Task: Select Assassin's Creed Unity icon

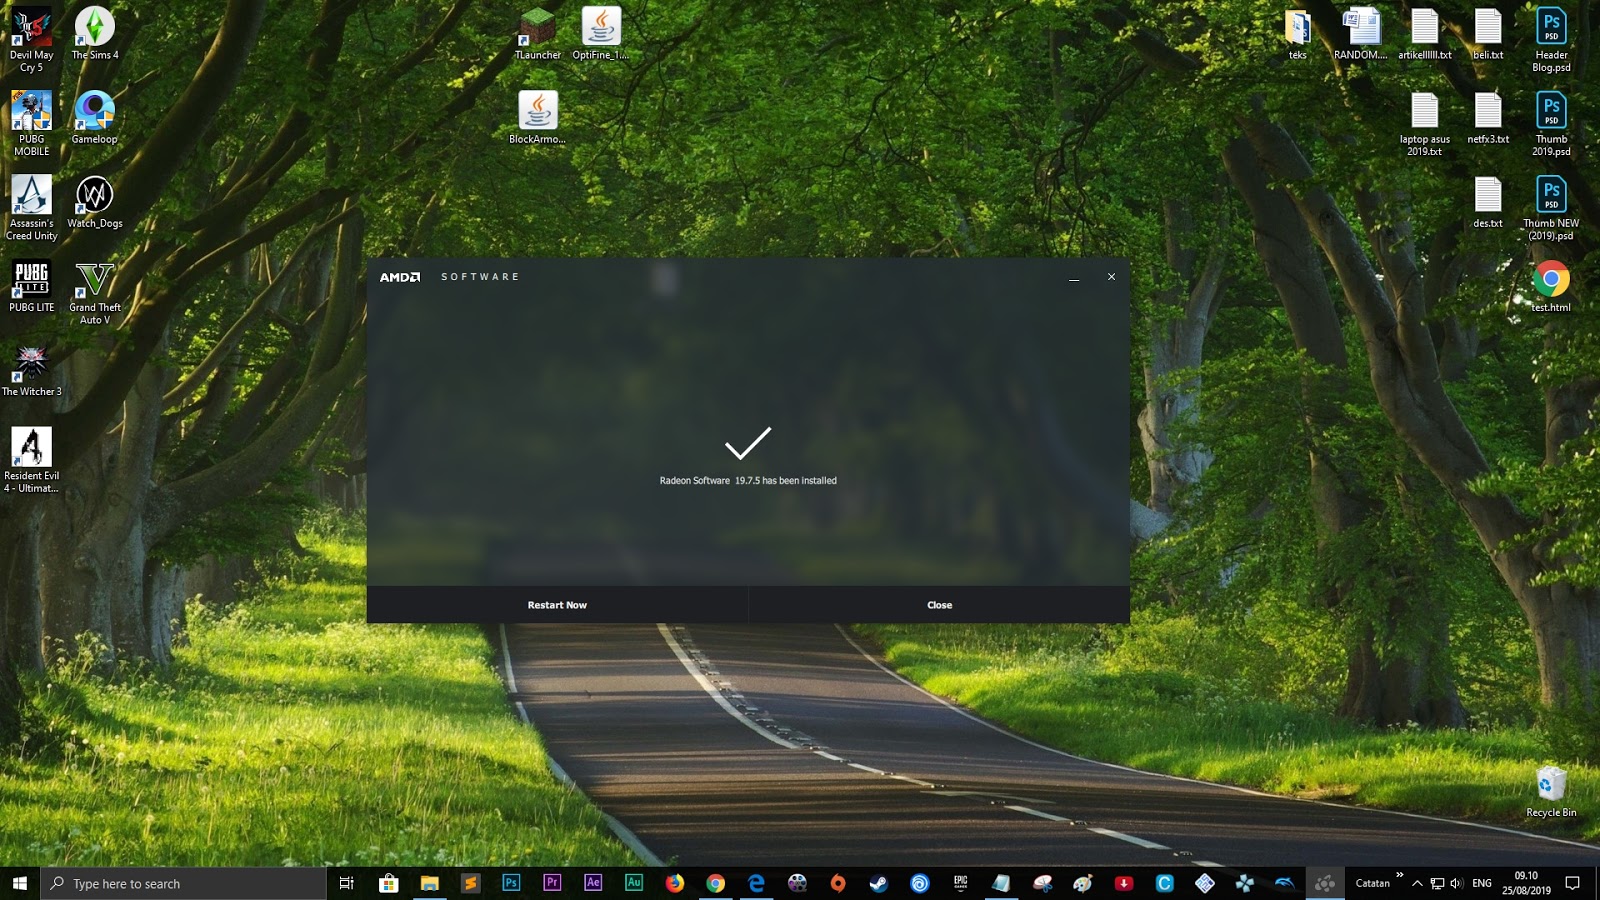Action: tap(31, 208)
